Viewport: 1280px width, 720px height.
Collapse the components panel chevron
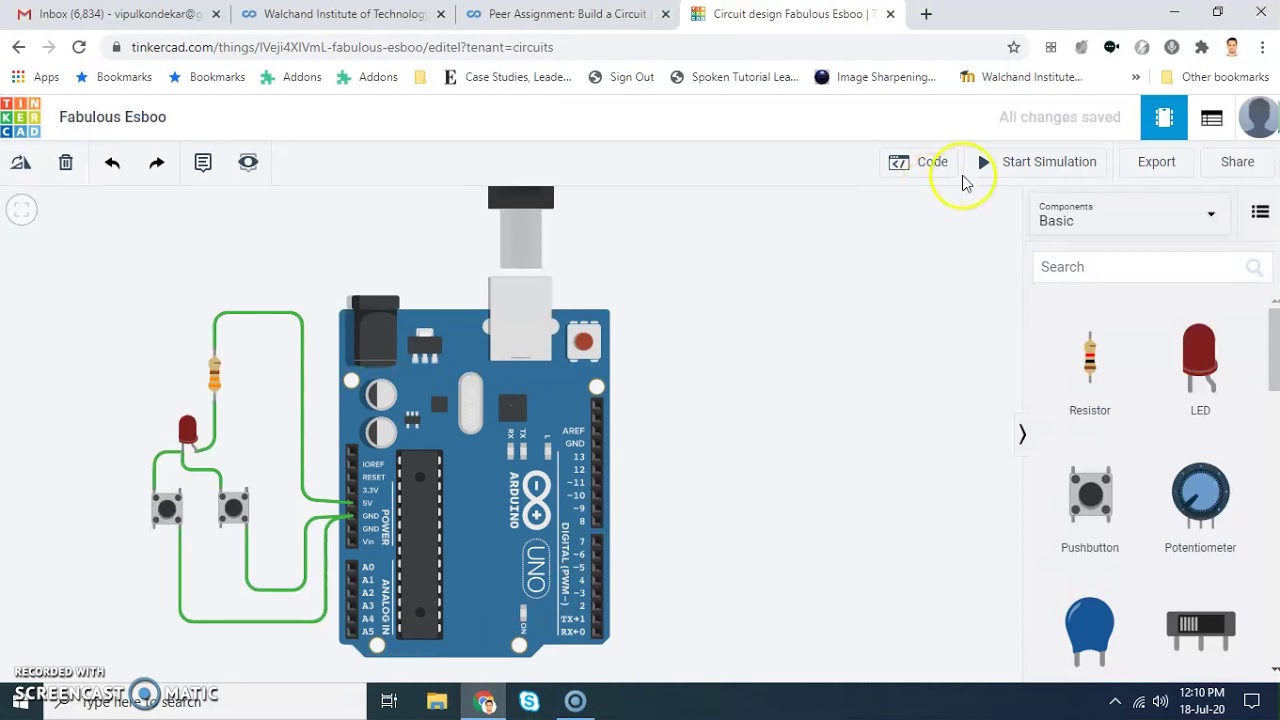pos(1022,434)
